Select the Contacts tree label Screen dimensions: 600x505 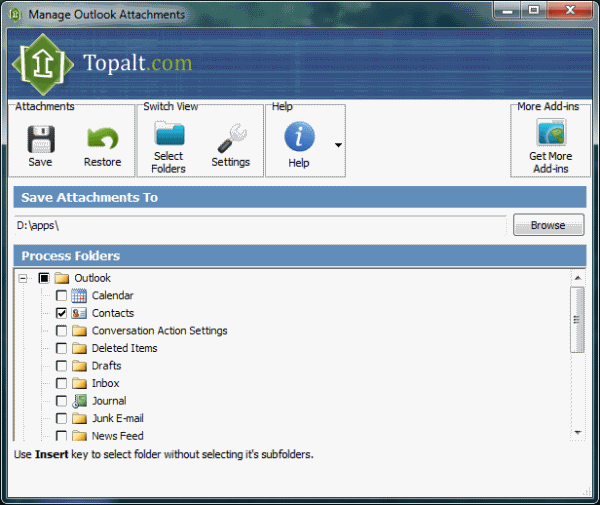click(x=113, y=313)
